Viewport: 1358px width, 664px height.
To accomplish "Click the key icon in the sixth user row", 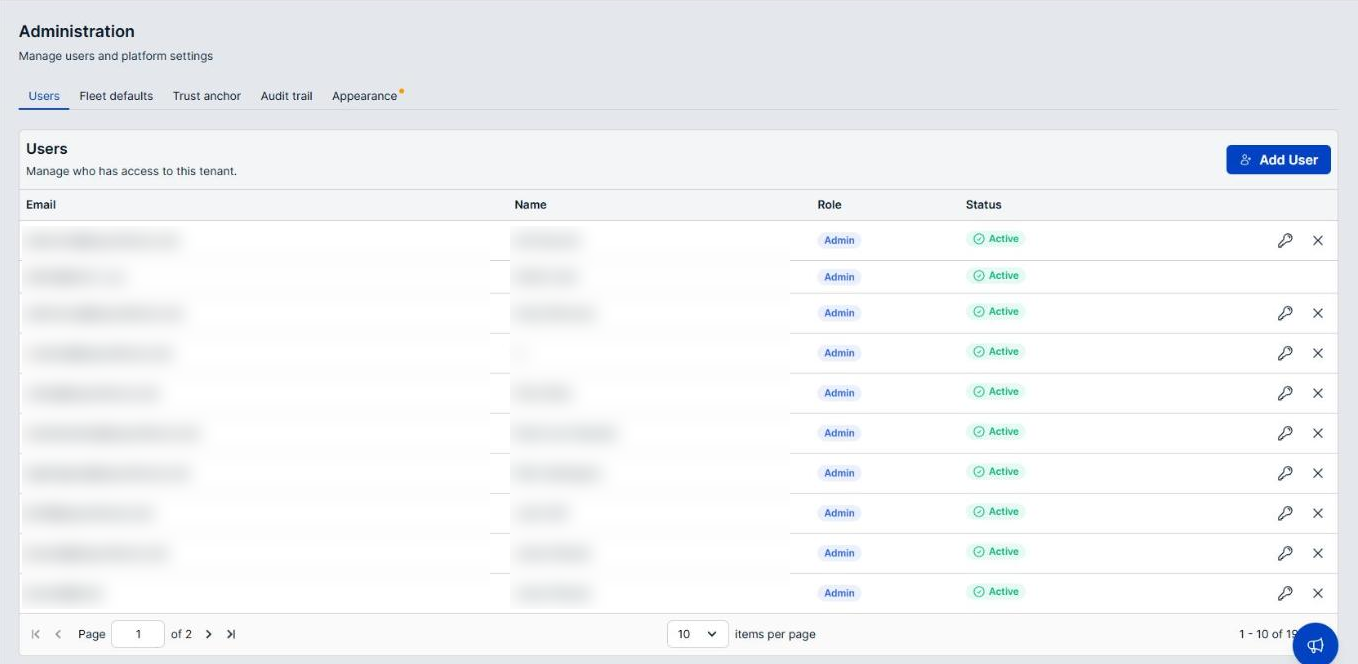I will pos(1285,433).
